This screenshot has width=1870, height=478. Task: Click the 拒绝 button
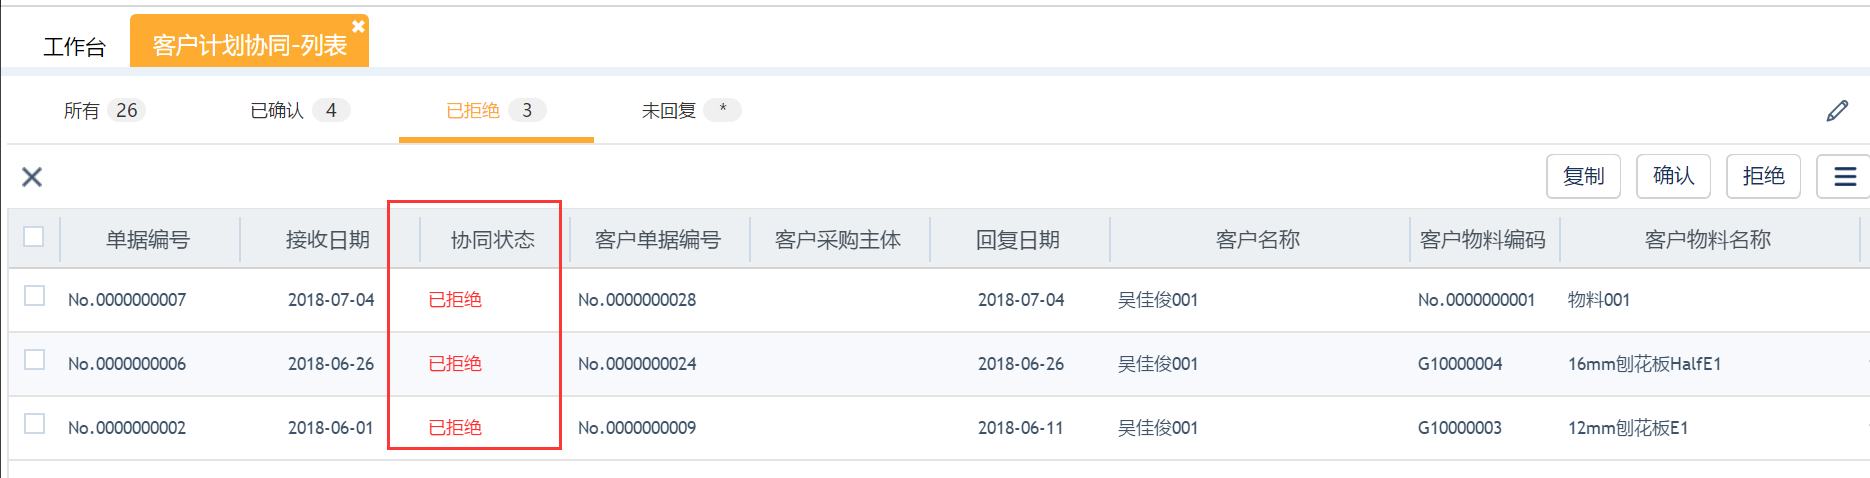(x=1763, y=176)
